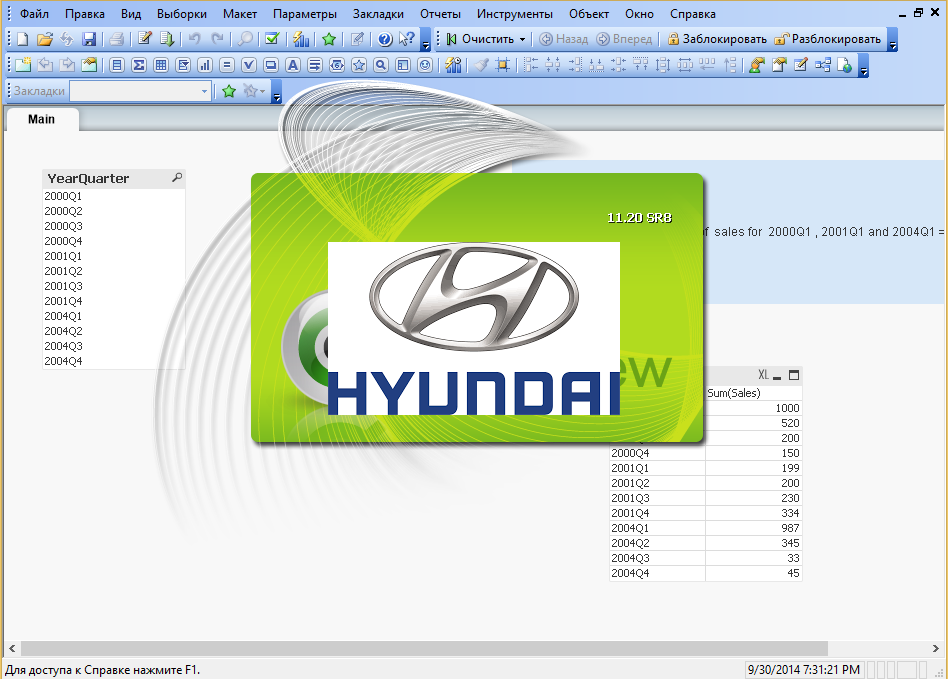The height and width of the screenshot is (679, 948).
Task: Switch on WebView with the globe page icon
Action: pos(845,65)
